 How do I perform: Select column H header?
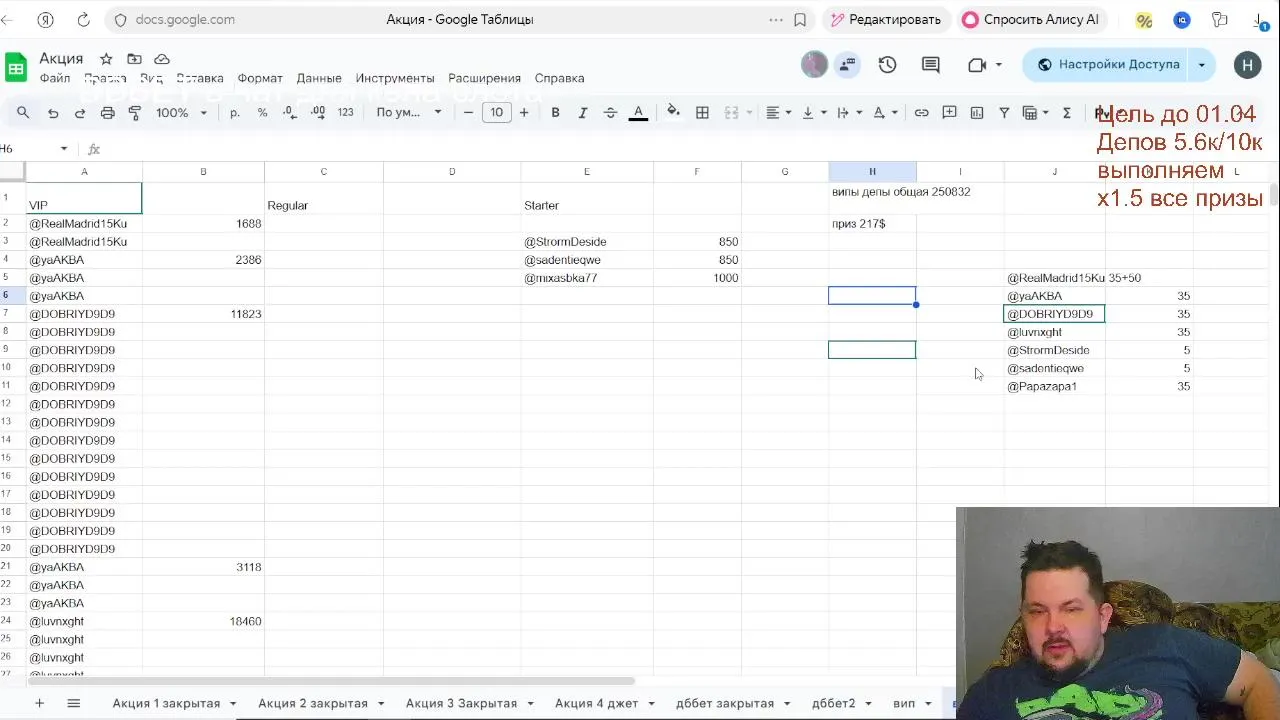coord(872,172)
